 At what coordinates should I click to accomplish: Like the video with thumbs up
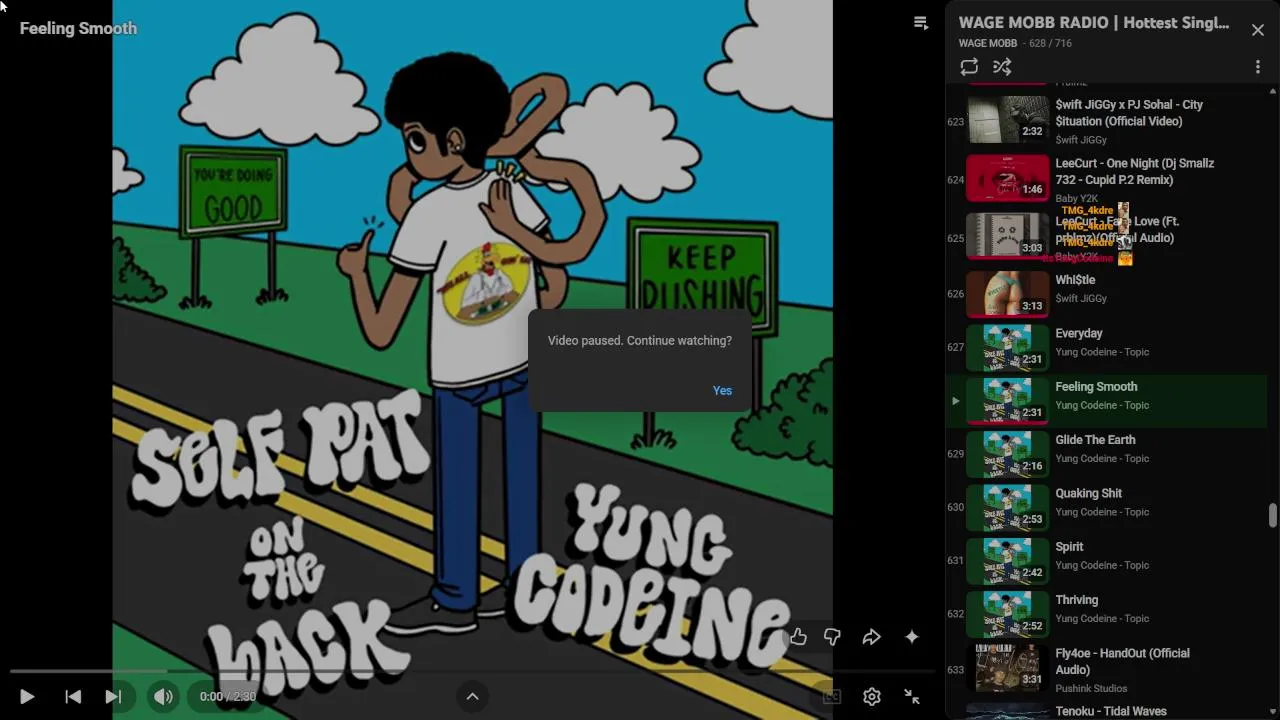(x=798, y=637)
